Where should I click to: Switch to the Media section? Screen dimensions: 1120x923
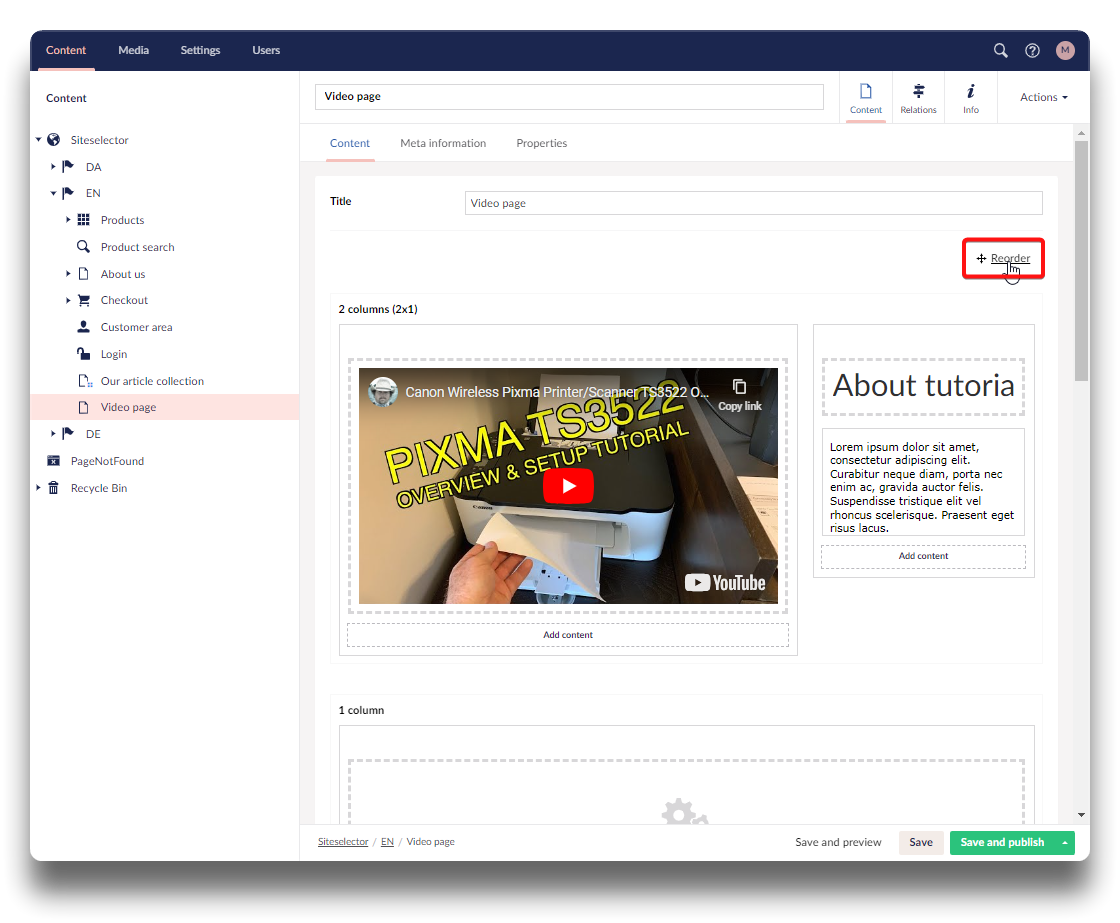coord(133,50)
